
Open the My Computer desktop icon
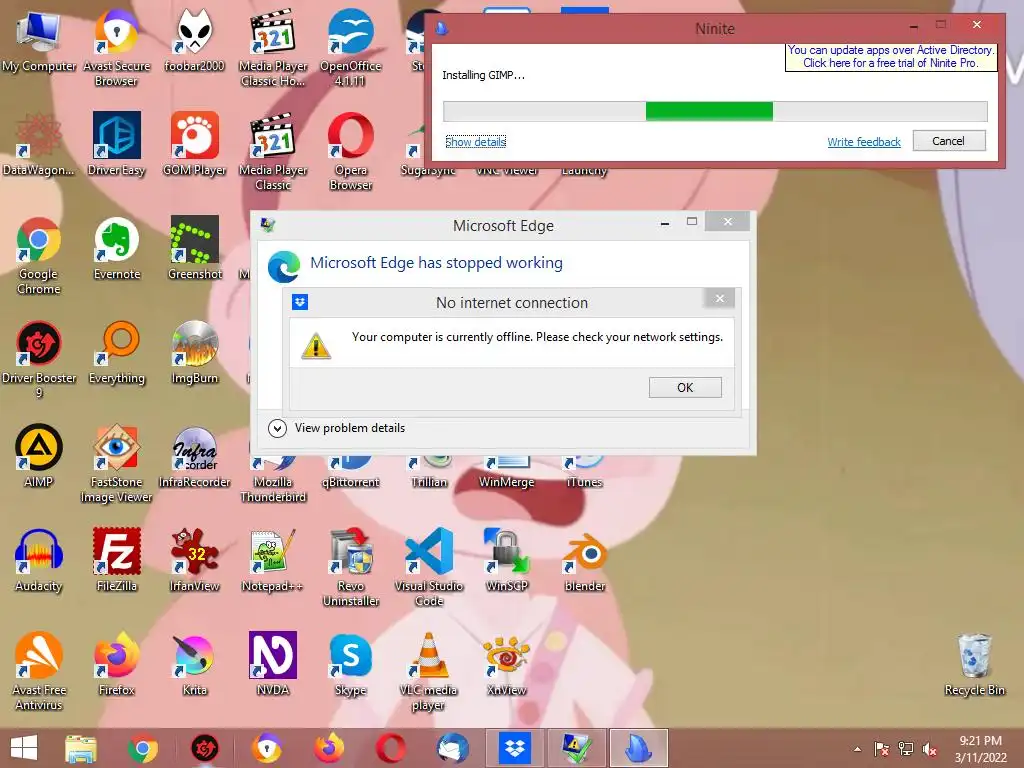click(39, 40)
